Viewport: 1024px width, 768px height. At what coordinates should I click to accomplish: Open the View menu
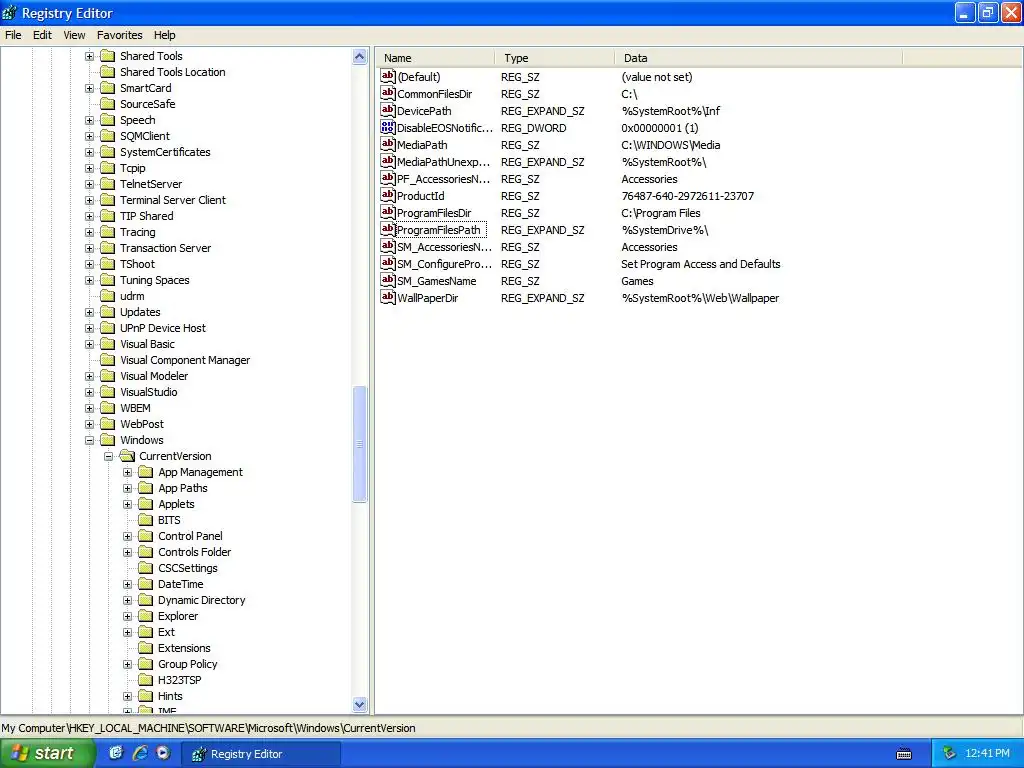click(x=74, y=35)
